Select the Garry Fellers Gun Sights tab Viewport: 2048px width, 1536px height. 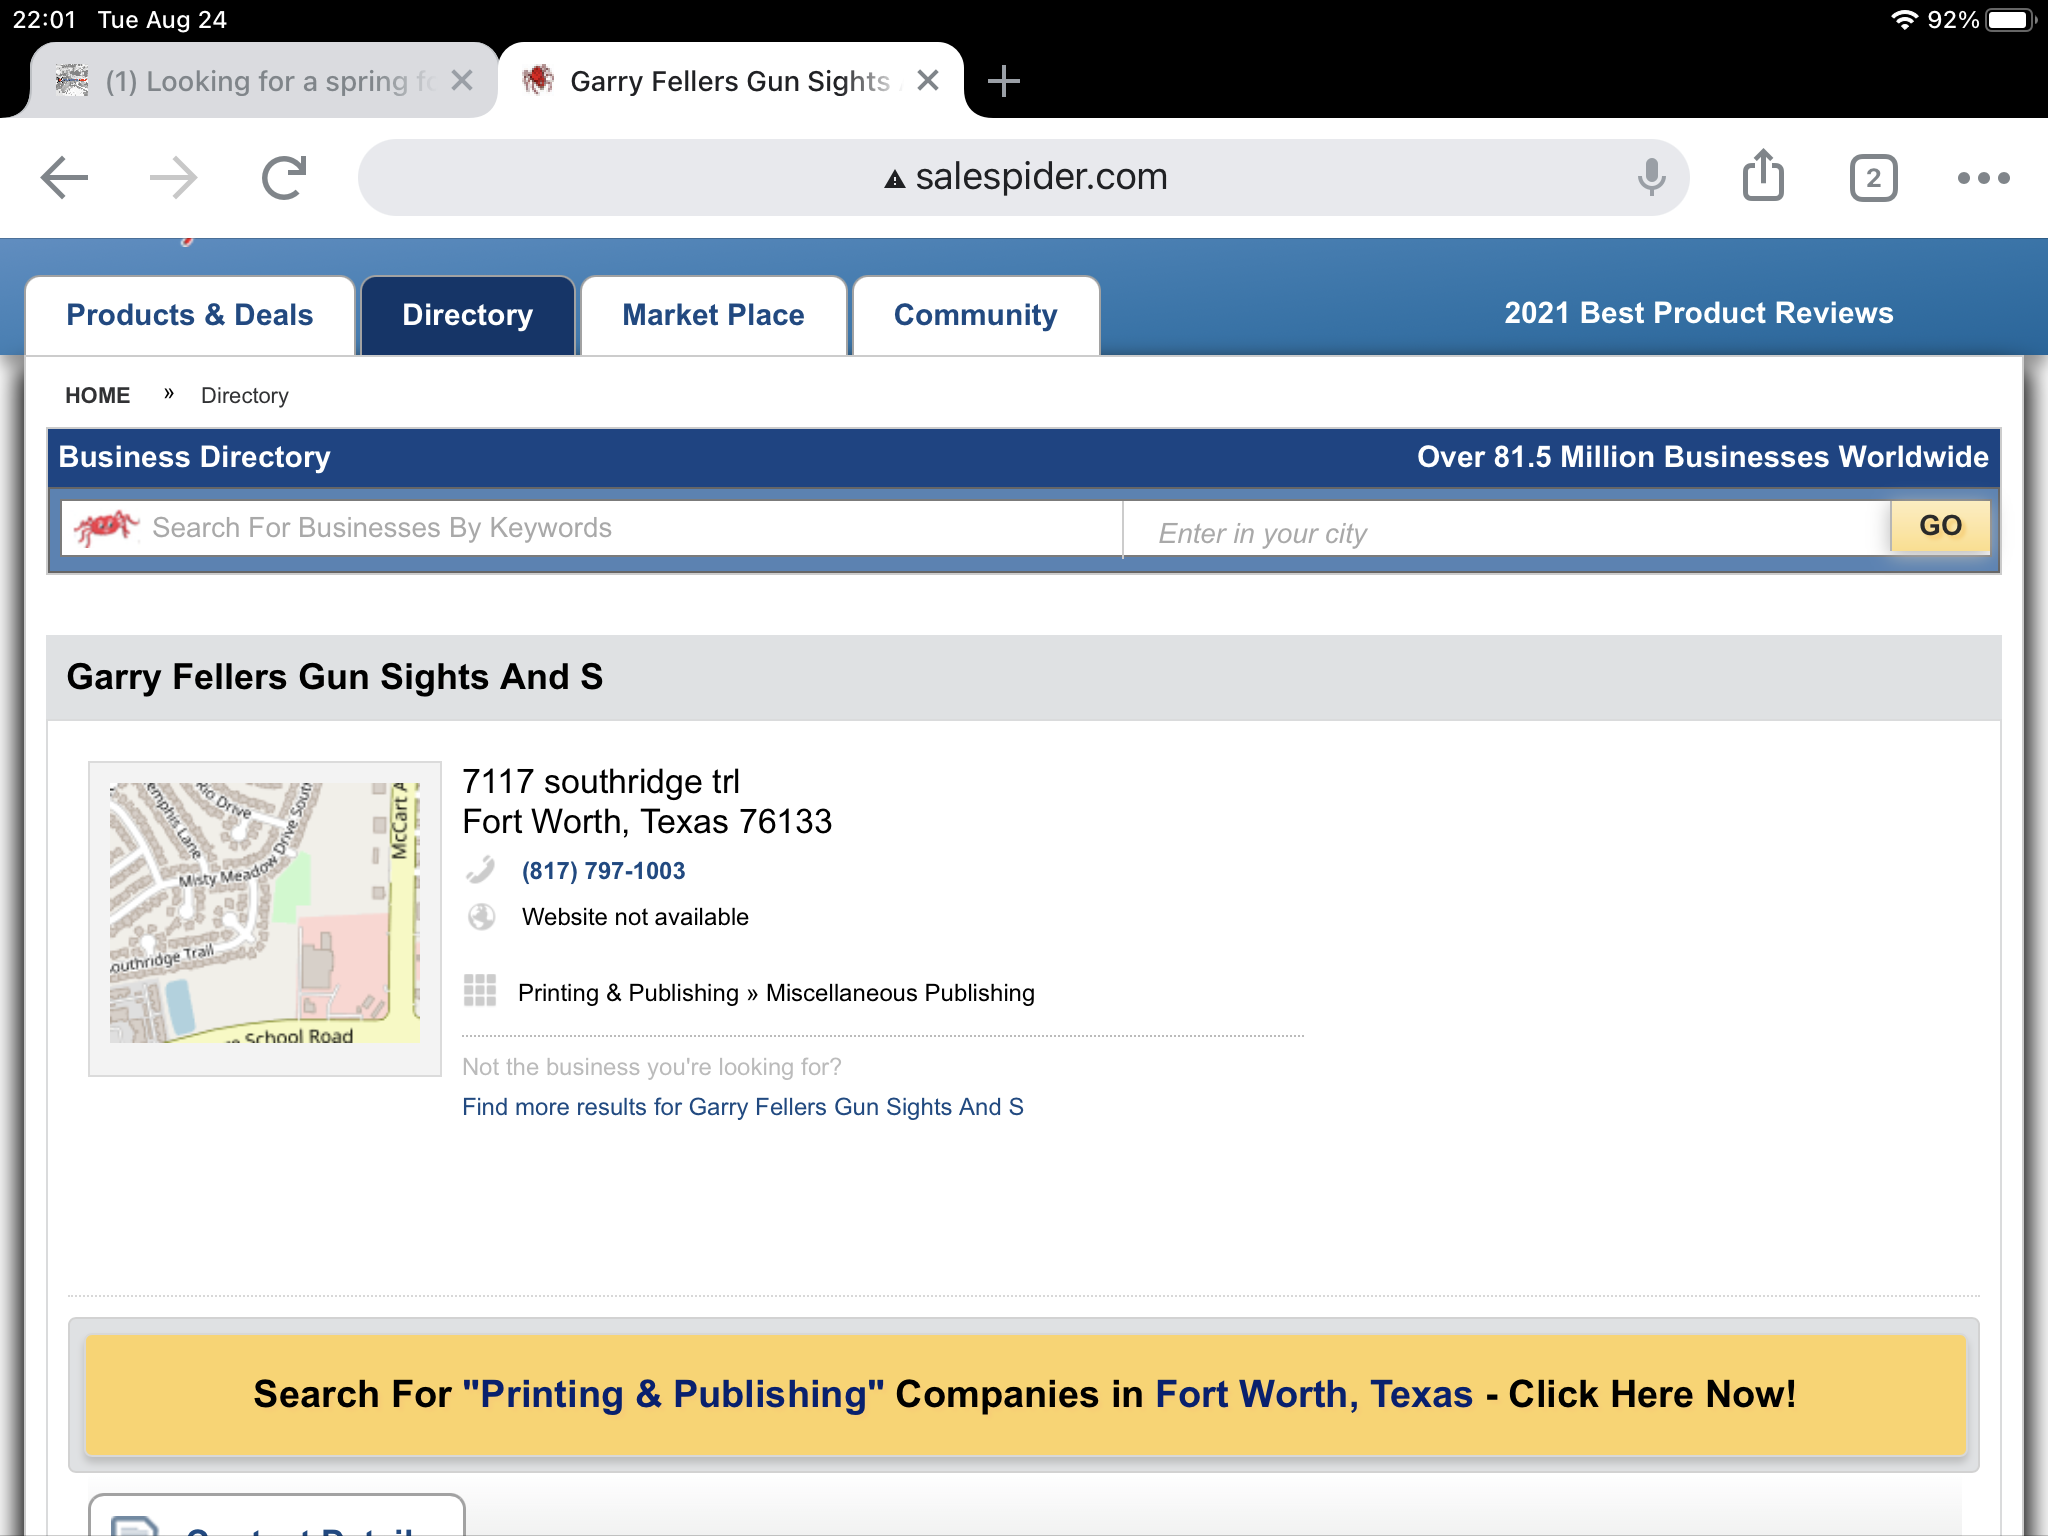pyautogui.click(x=730, y=81)
